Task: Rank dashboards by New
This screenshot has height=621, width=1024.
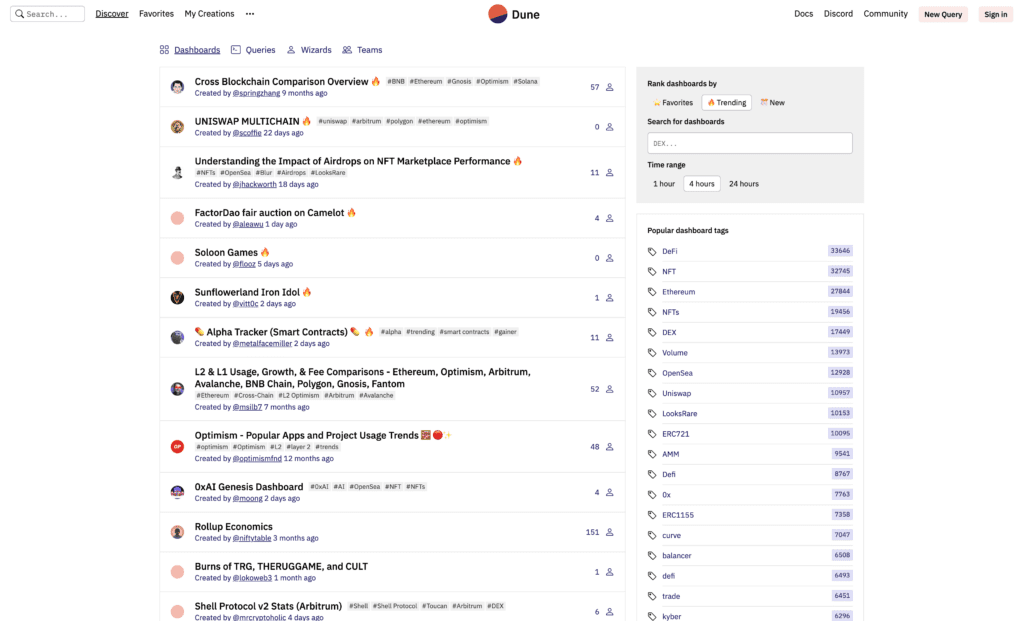Action: tap(773, 103)
